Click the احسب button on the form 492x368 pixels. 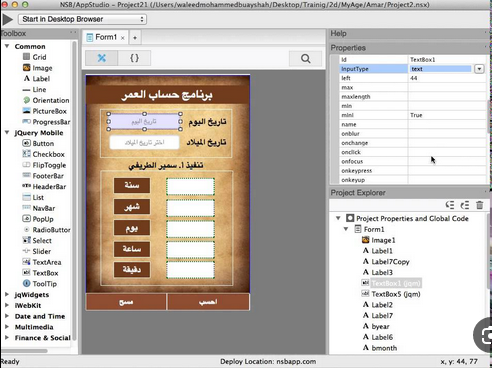tap(208, 302)
